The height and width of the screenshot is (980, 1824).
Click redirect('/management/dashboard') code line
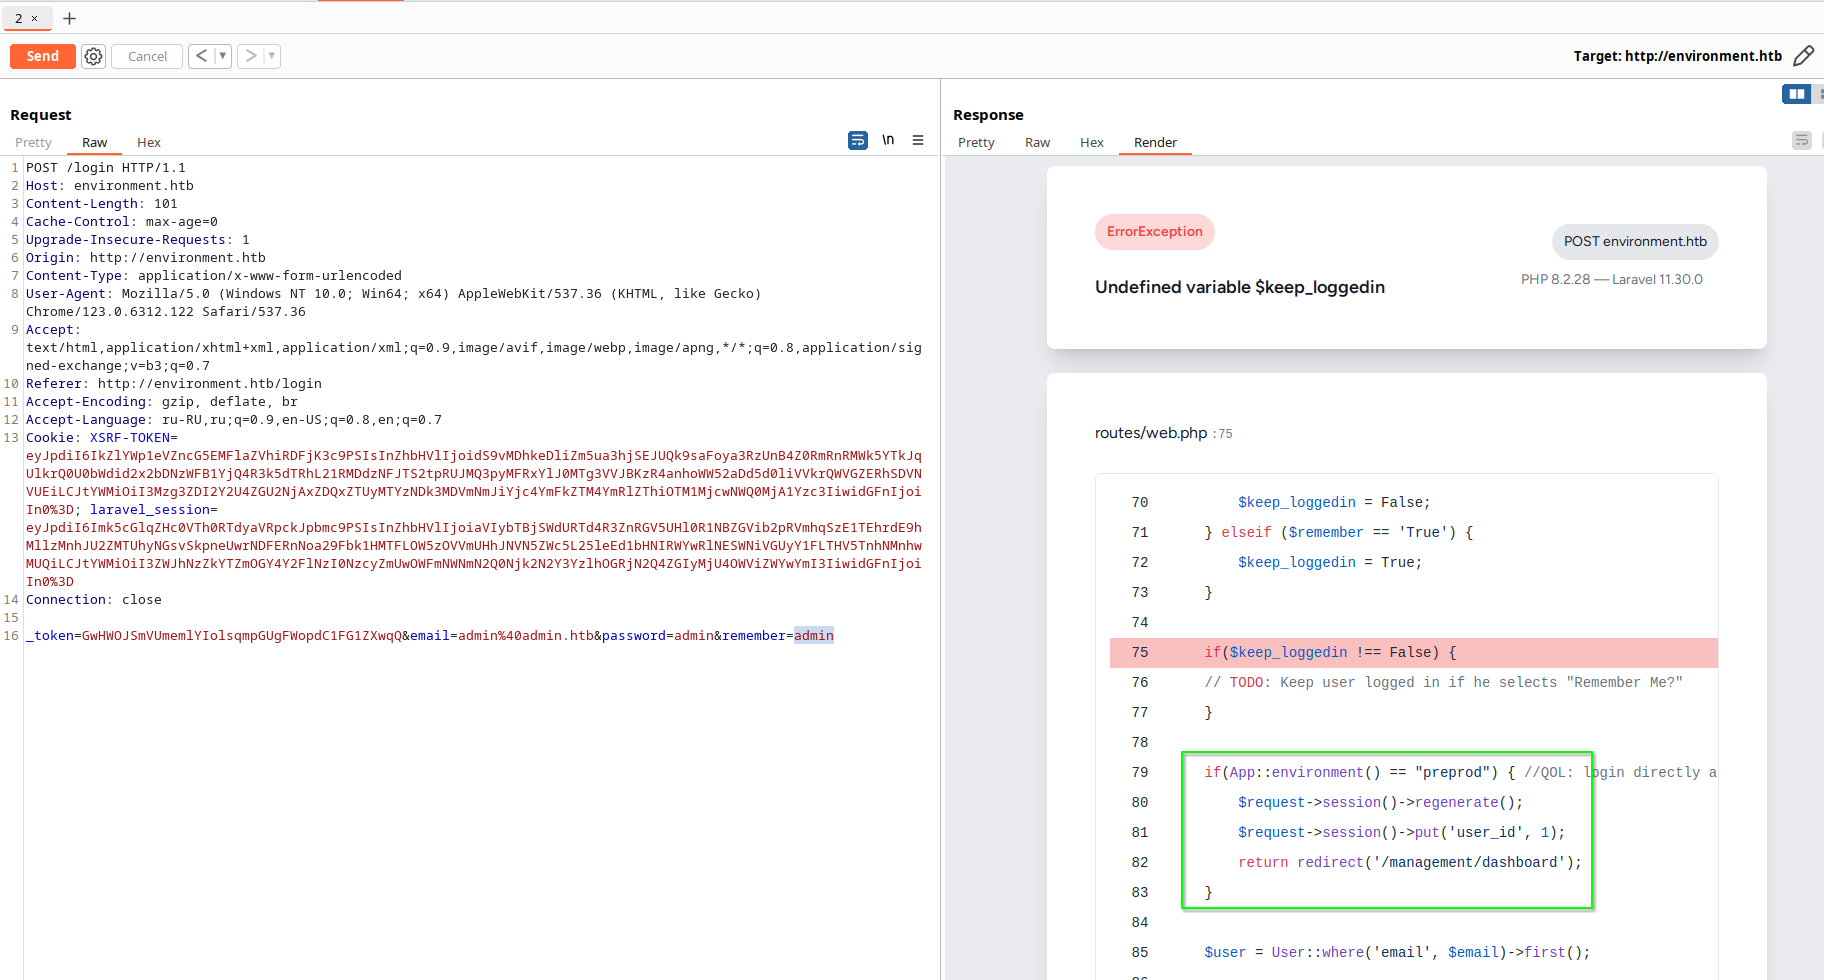point(1410,862)
